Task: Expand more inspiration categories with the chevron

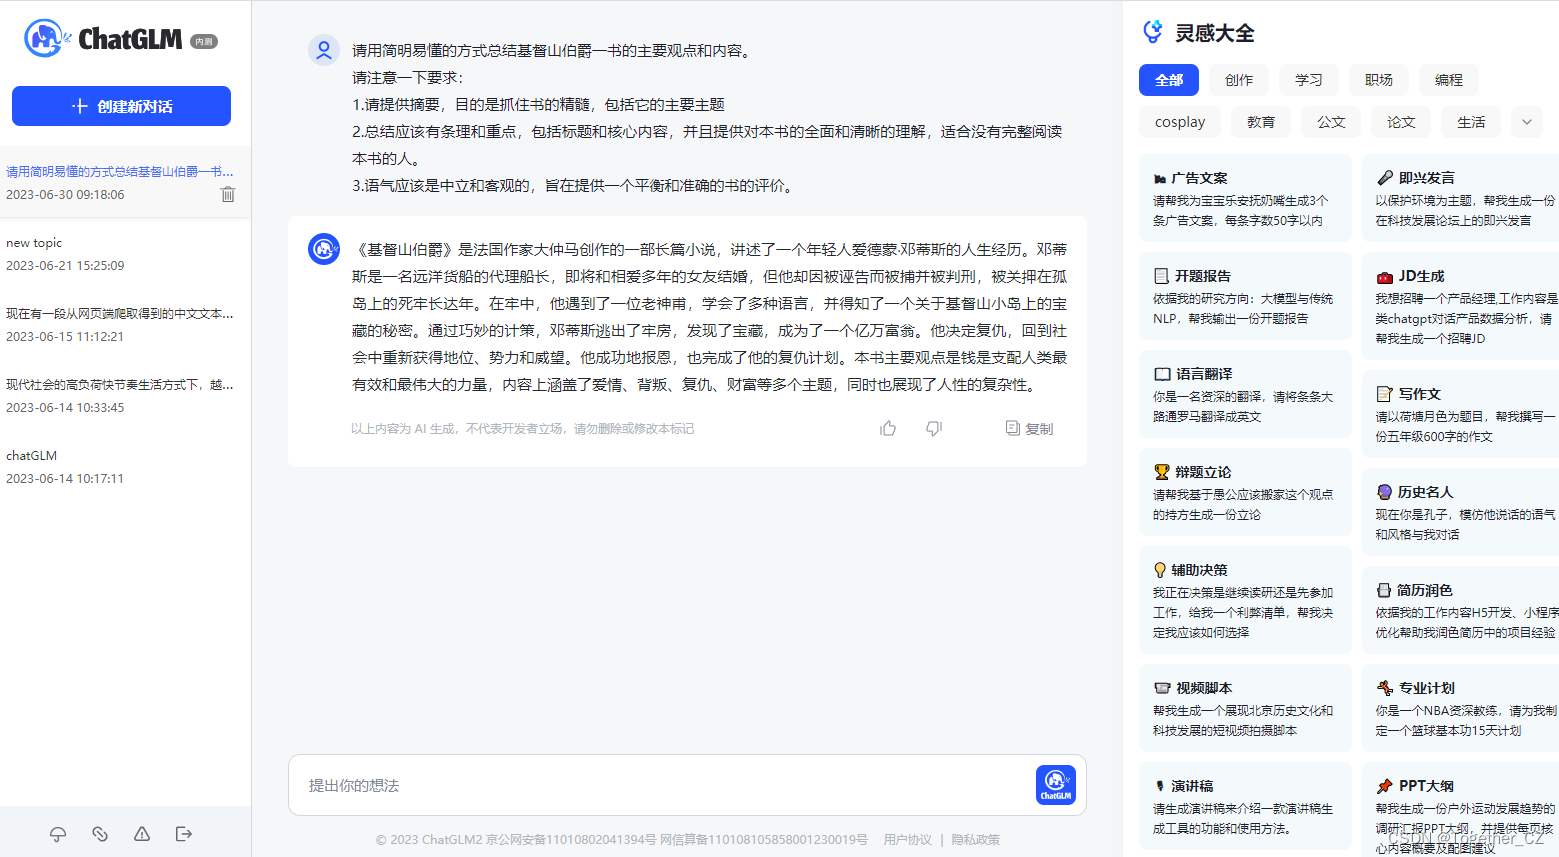Action: (1526, 121)
